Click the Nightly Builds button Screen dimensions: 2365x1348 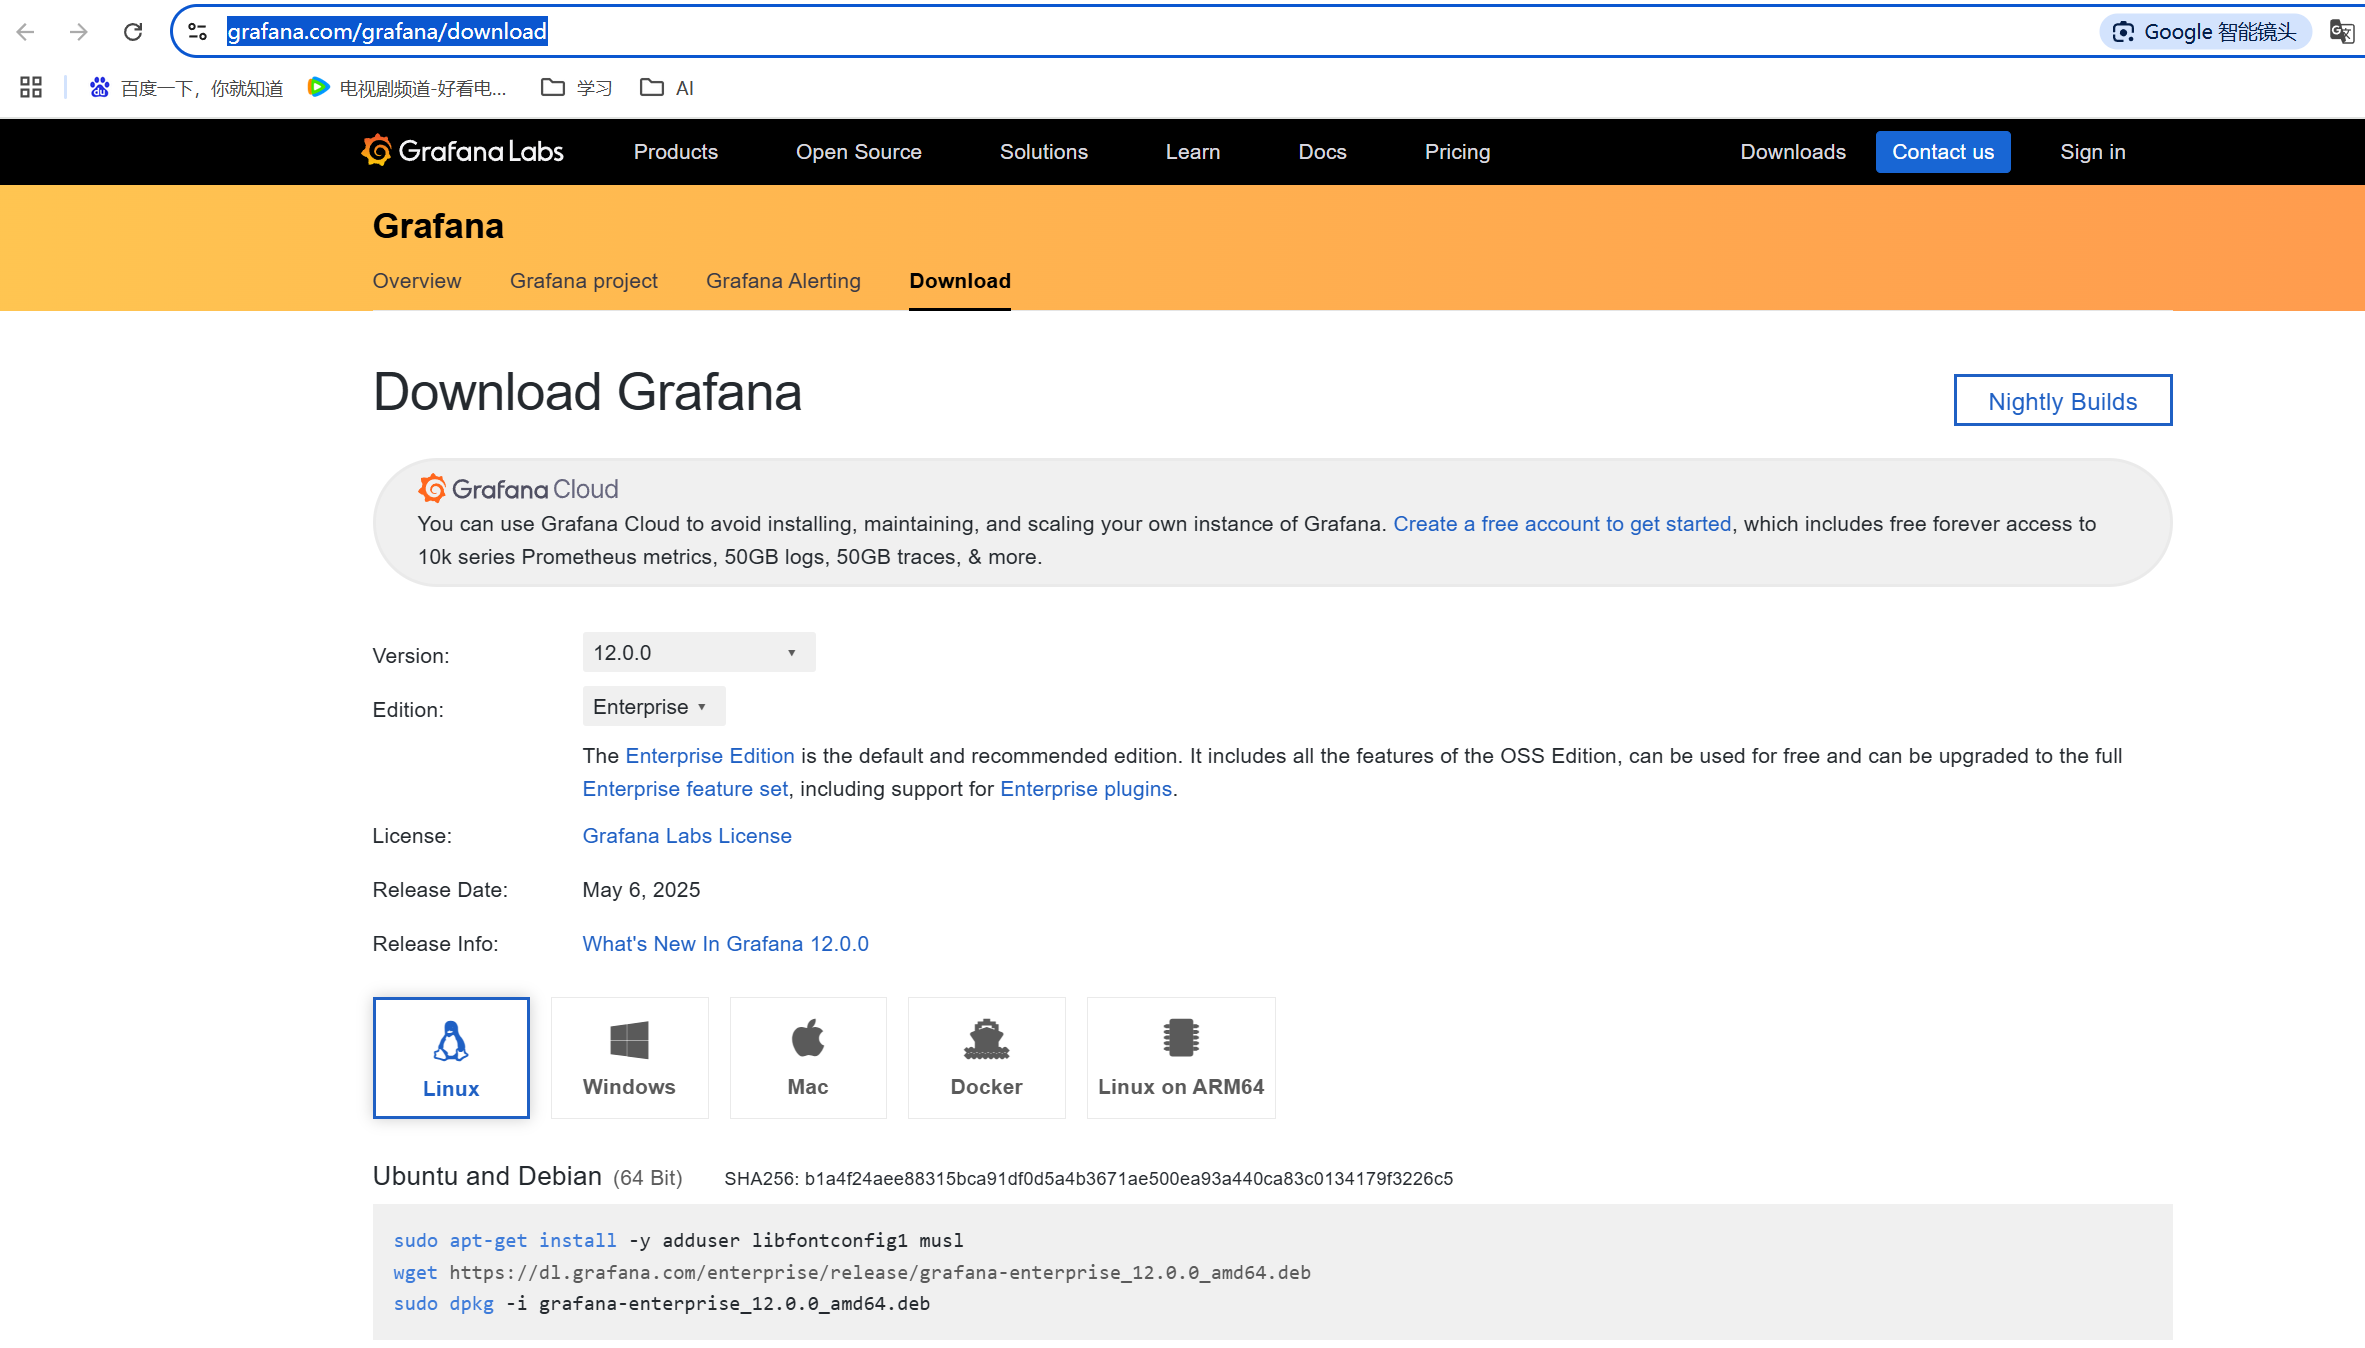(2063, 401)
